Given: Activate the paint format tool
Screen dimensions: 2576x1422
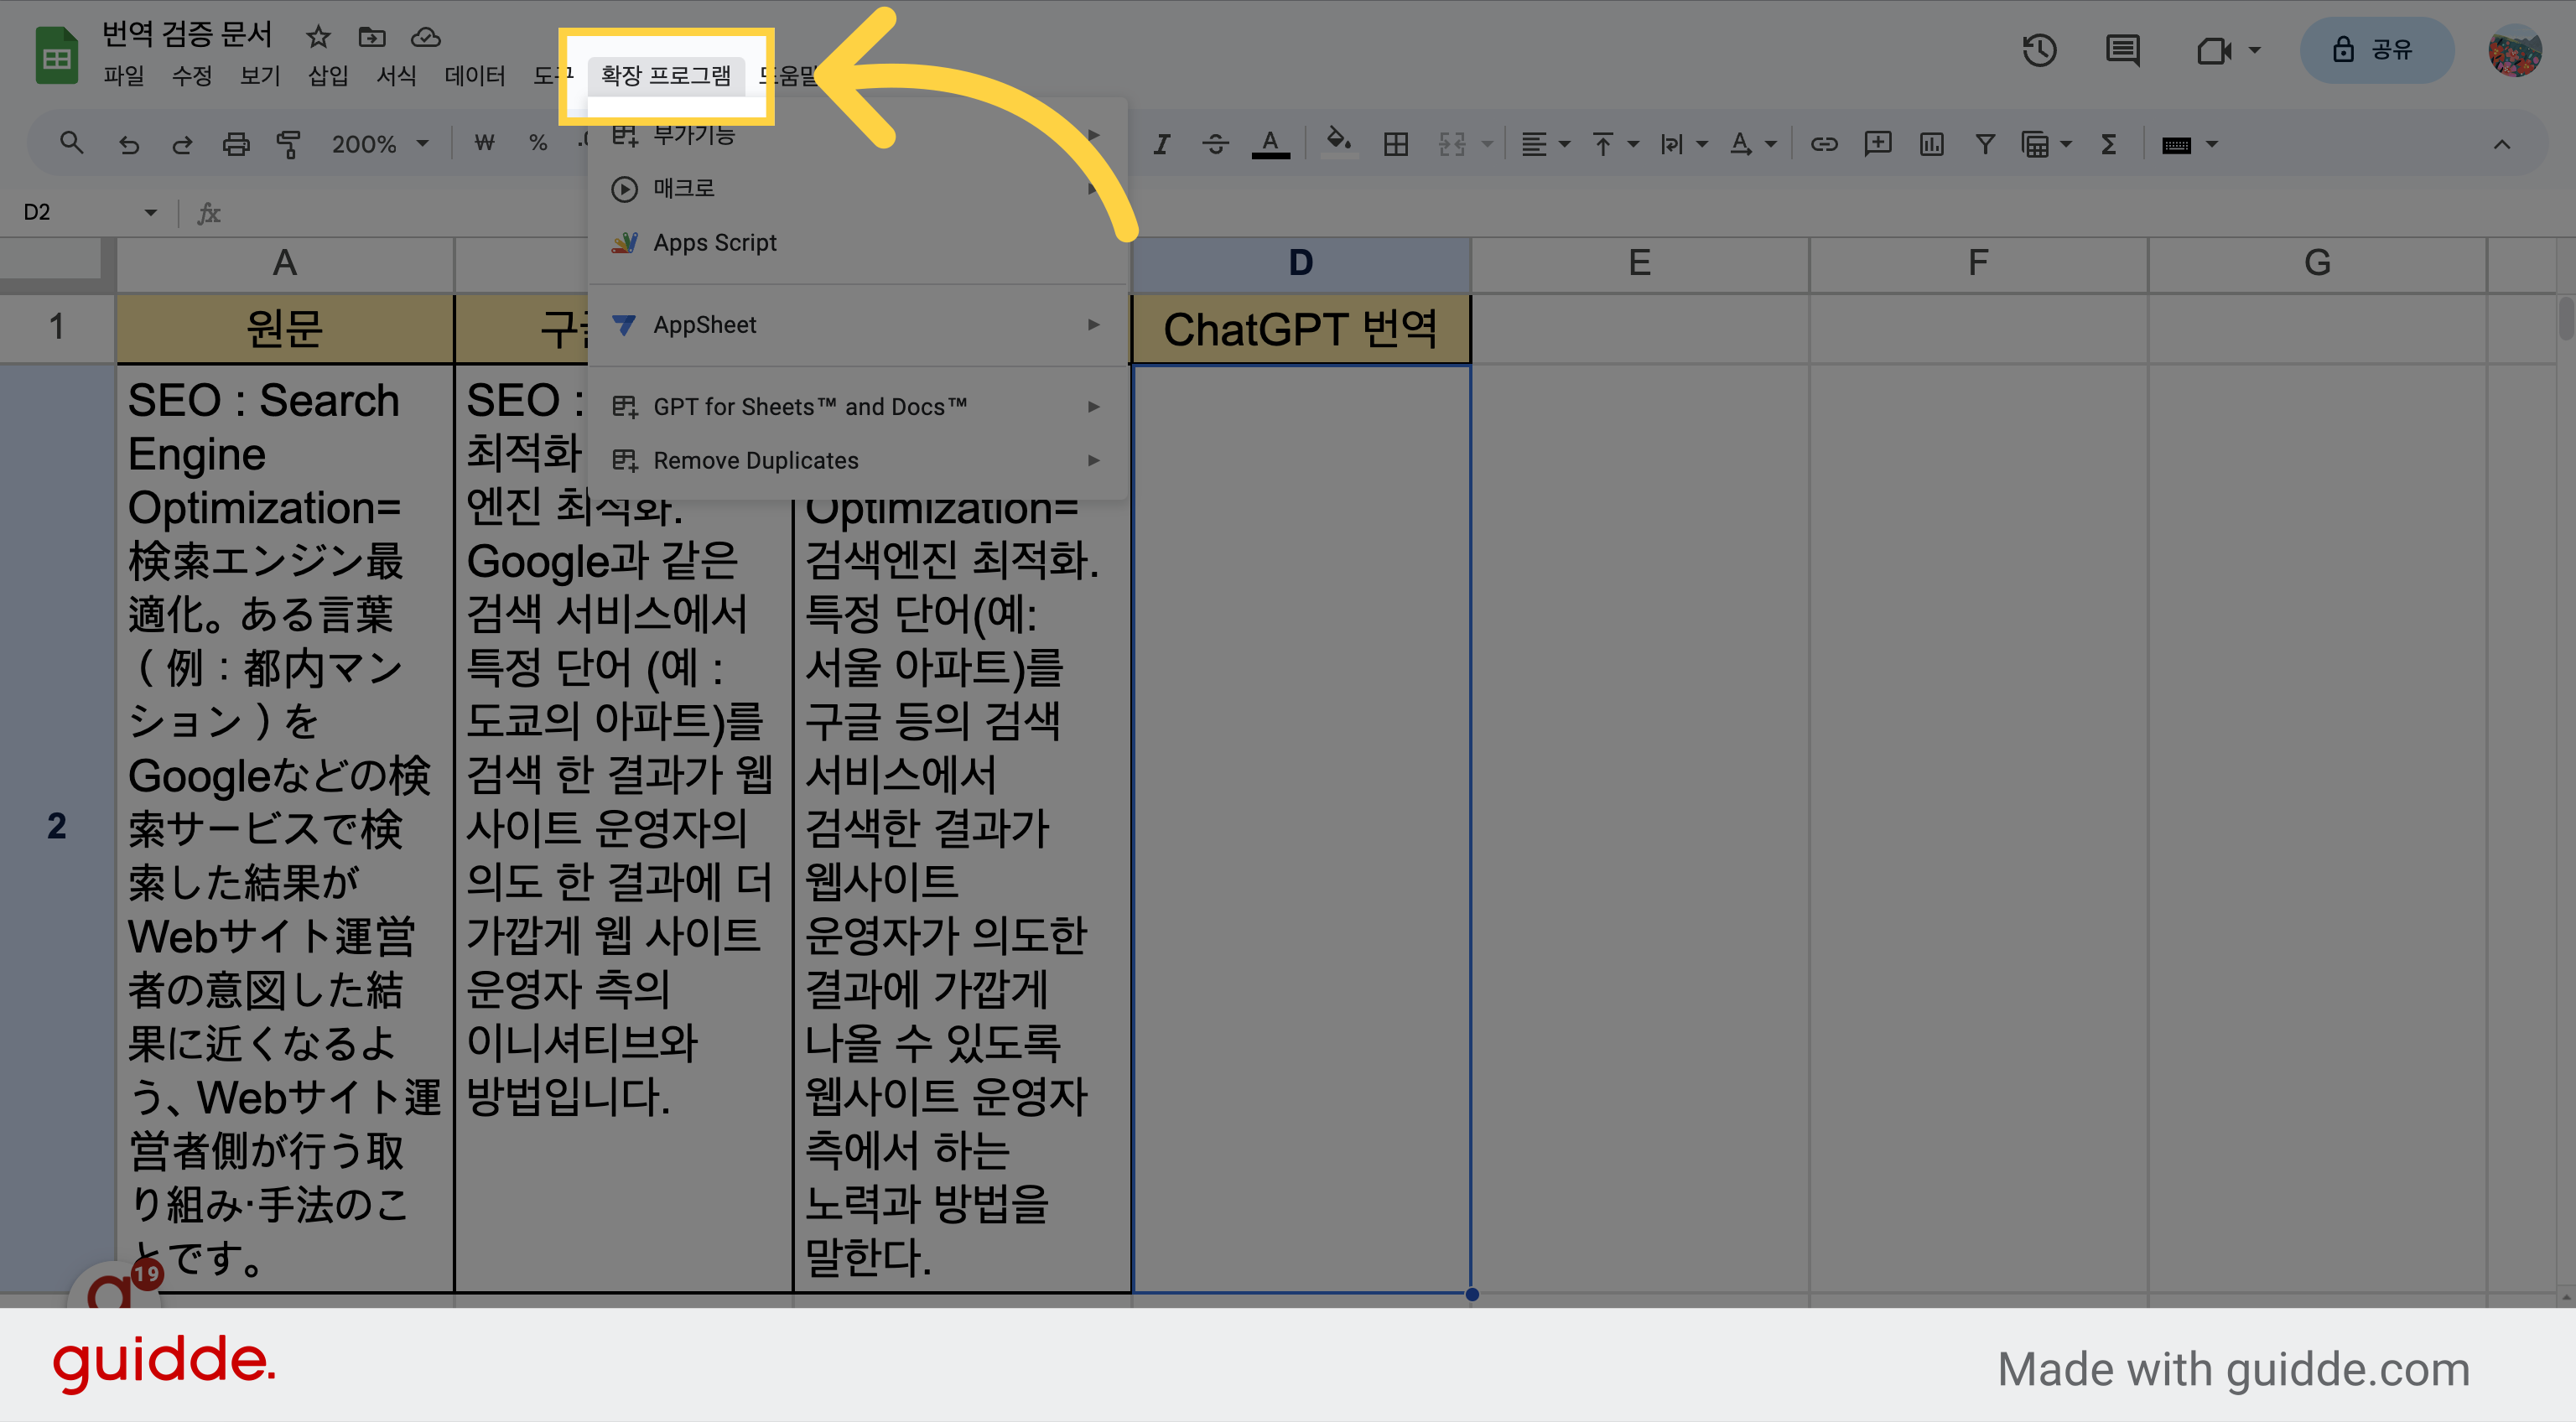Looking at the screenshot, I should 289,144.
